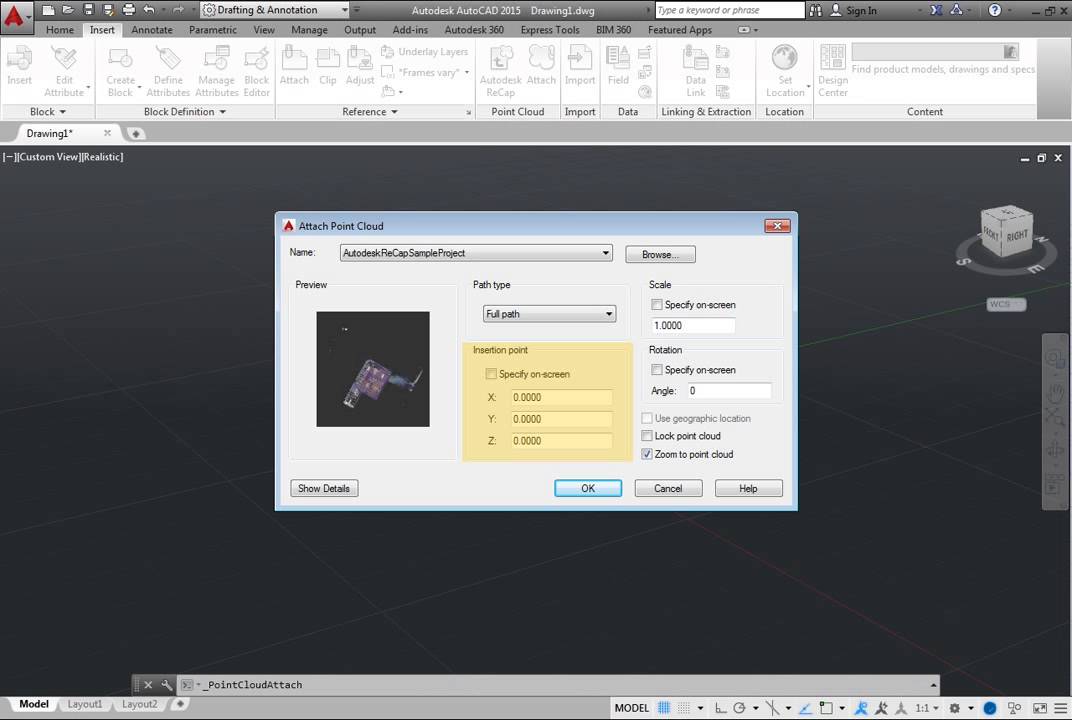Open the Path type Full path dropdown
The height and width of the screenshot is (720, 1072).
(x=550, y=314)
